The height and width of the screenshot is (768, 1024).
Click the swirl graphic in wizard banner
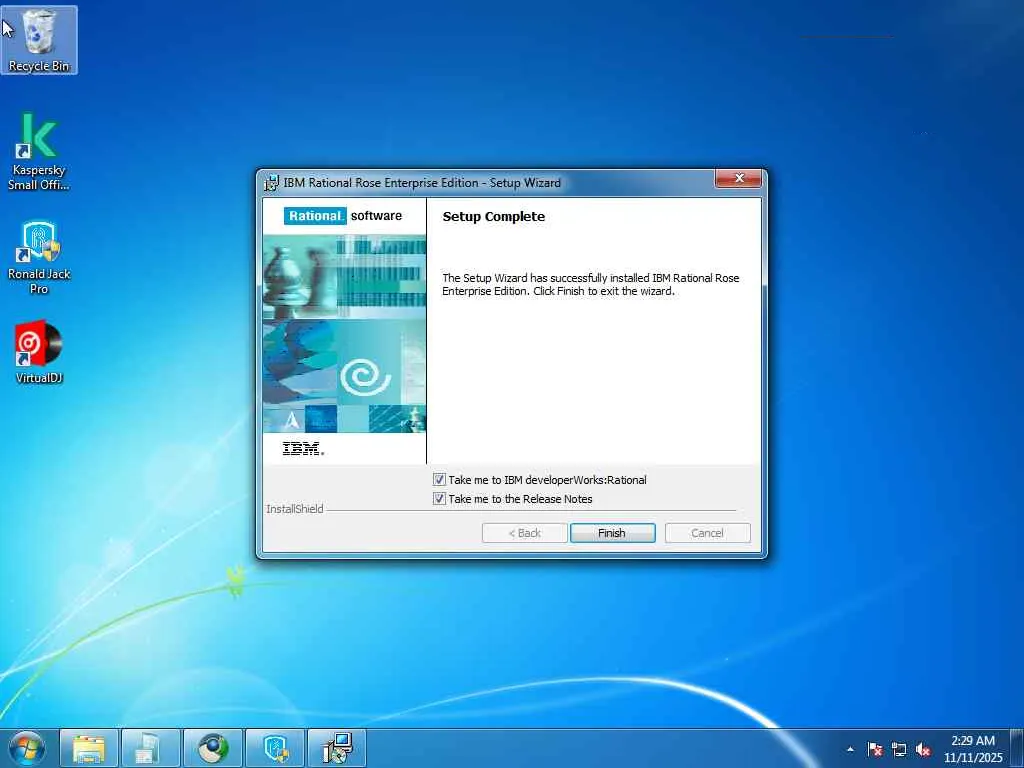tap(365, 377)
